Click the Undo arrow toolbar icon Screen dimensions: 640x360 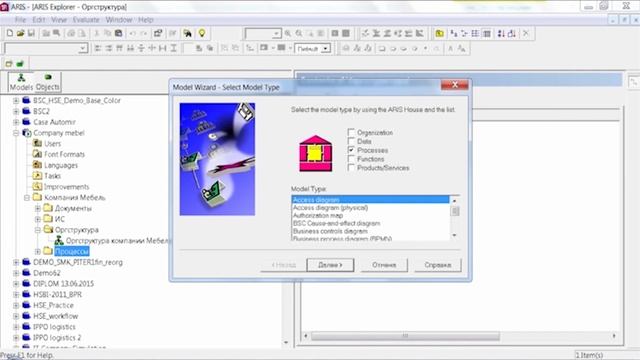point(133,33)
